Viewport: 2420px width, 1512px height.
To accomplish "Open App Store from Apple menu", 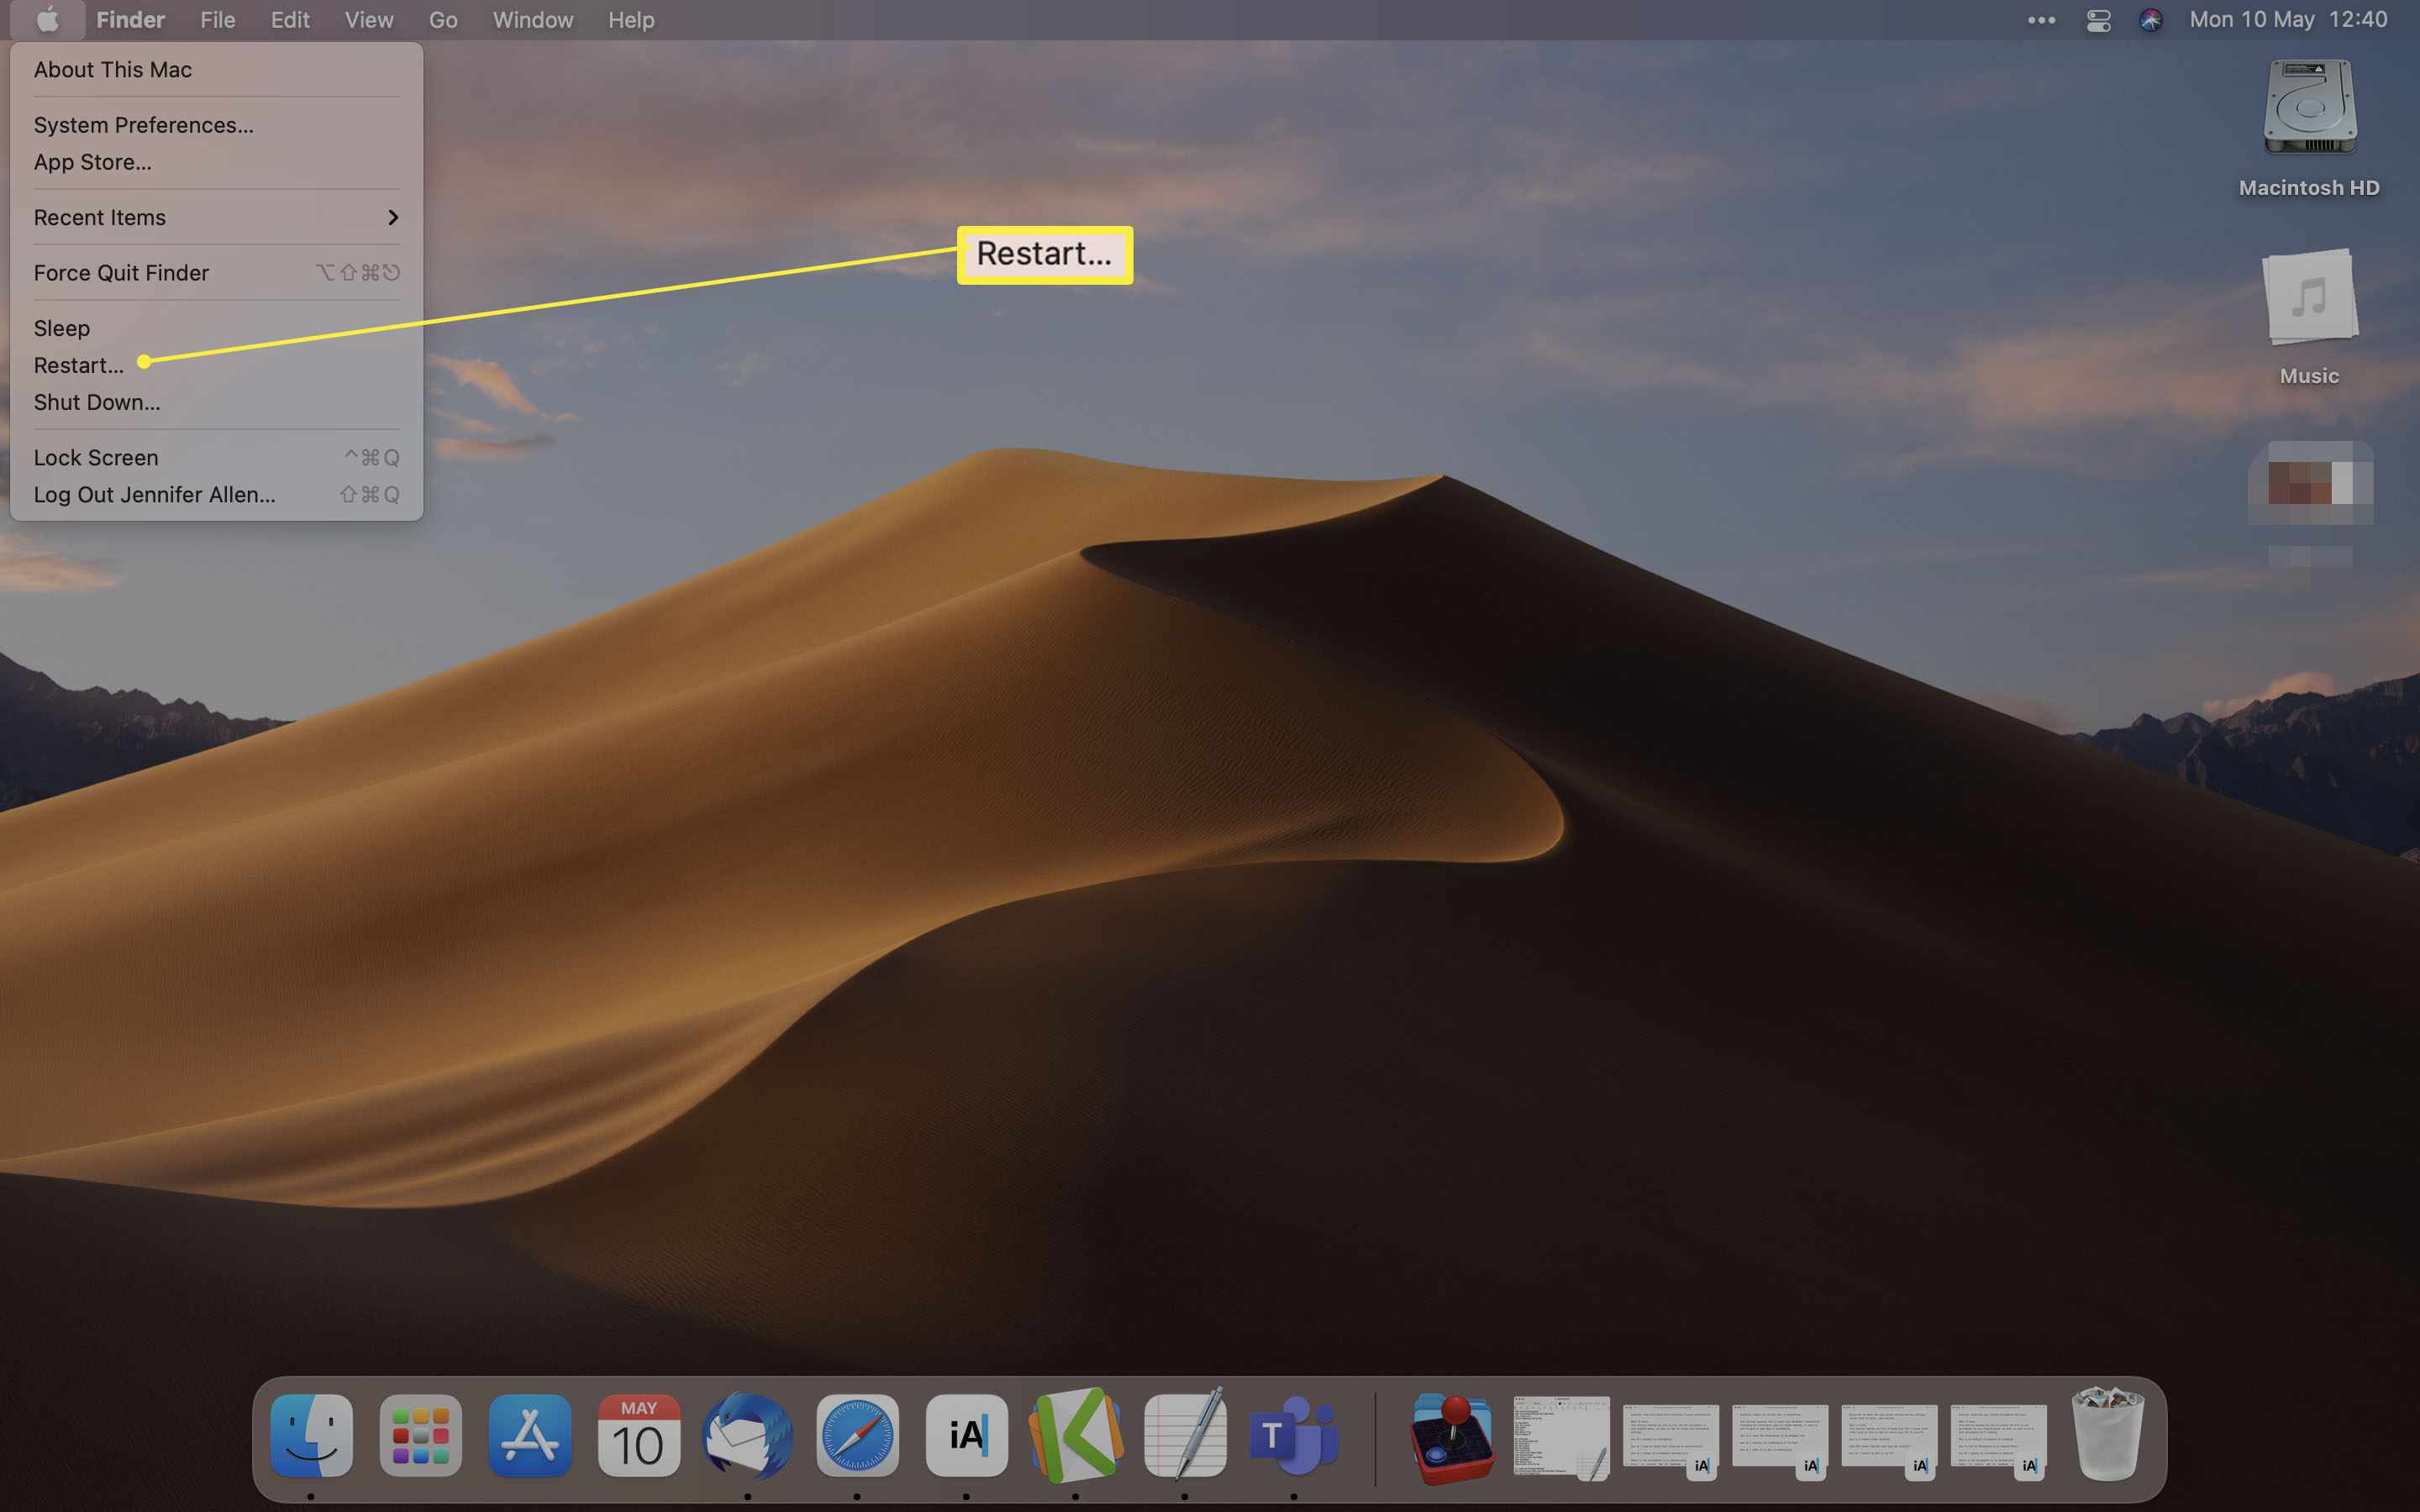I will [92, 160].
